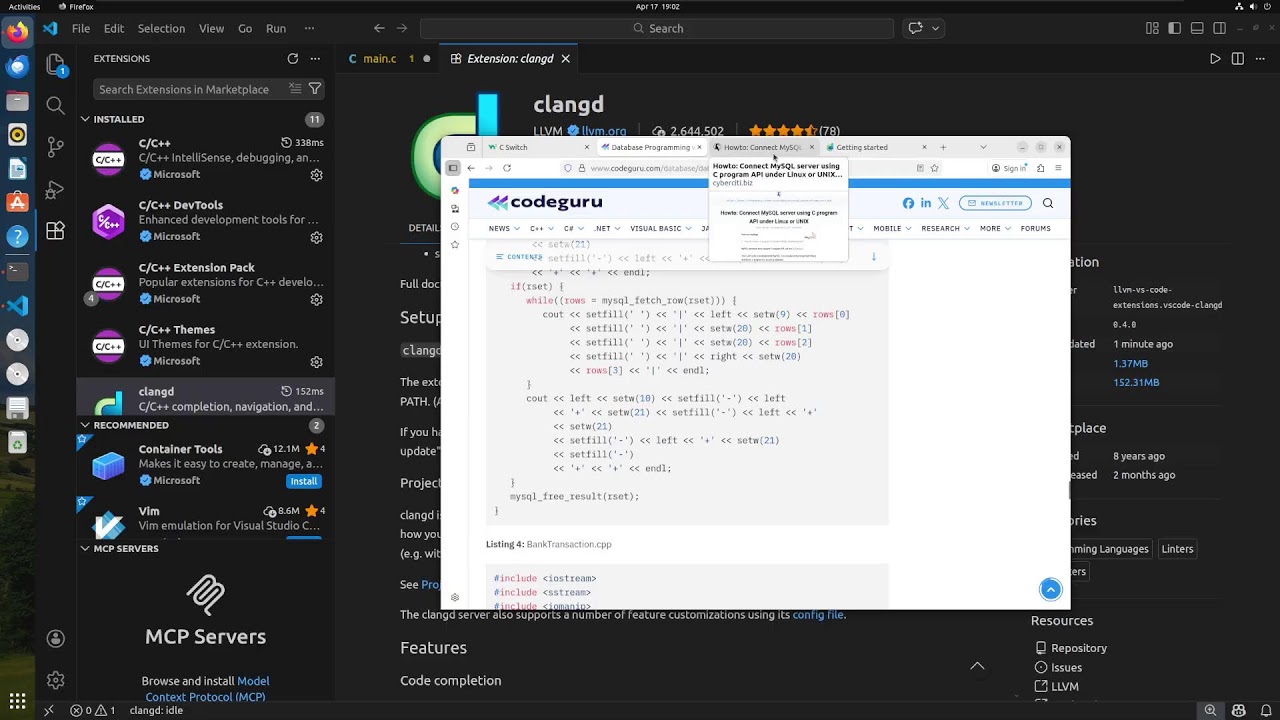Open the Repository resource link
Screen dimensions: 1280x720
coord(1079,648)
